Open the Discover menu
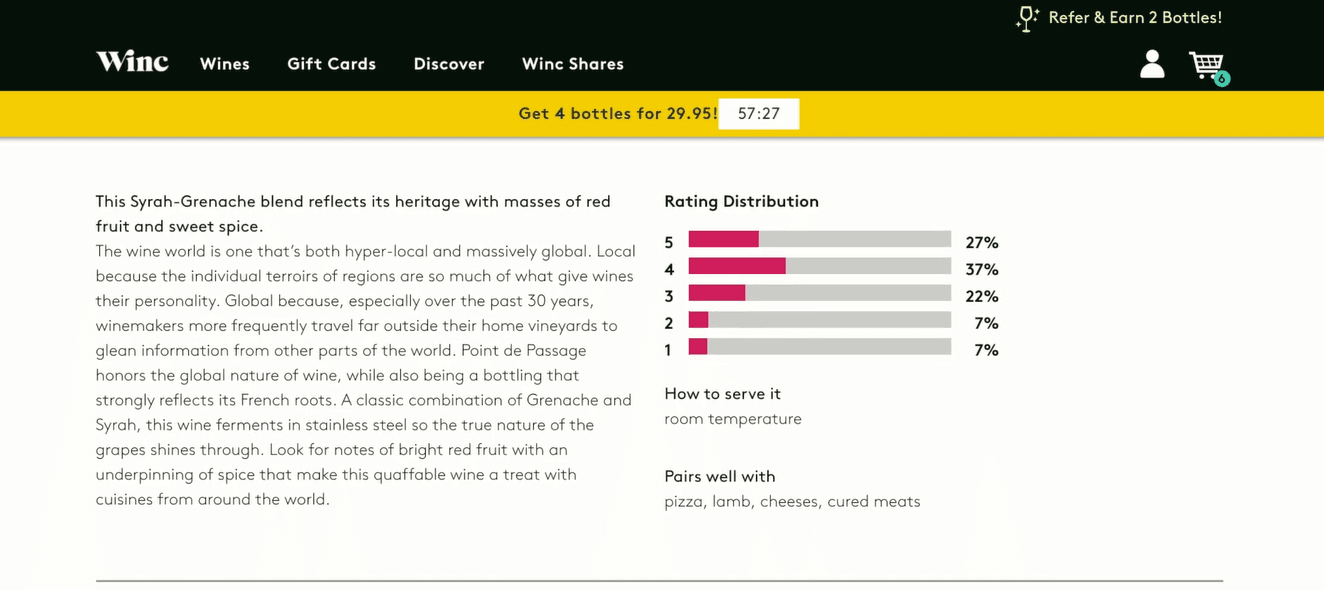 449,64
